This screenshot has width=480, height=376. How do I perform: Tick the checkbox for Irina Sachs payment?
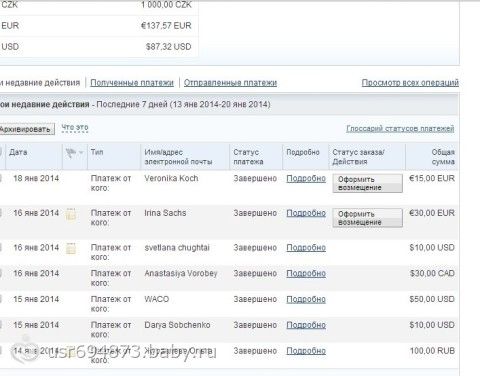[1, 213]
